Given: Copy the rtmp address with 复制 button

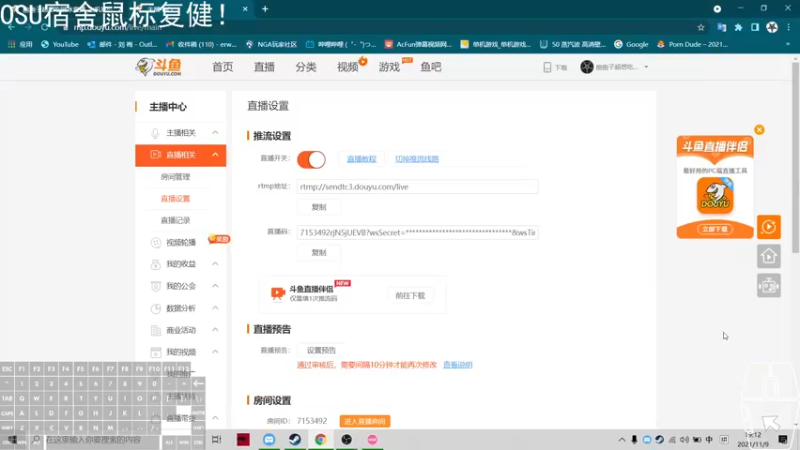Looking at the screenshot, I should (x=319, y=207).
